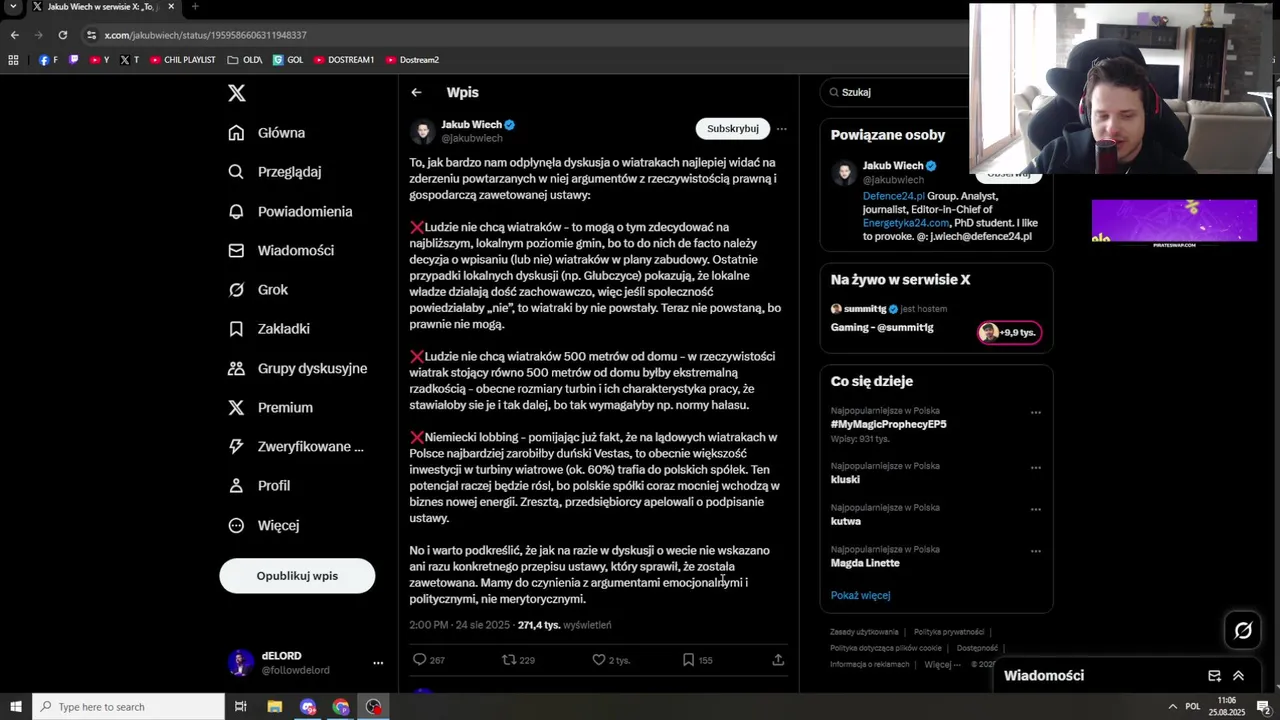Expand the Wiadomości drawer
The image size is (1280, 720).
[x=1238, y=676]
